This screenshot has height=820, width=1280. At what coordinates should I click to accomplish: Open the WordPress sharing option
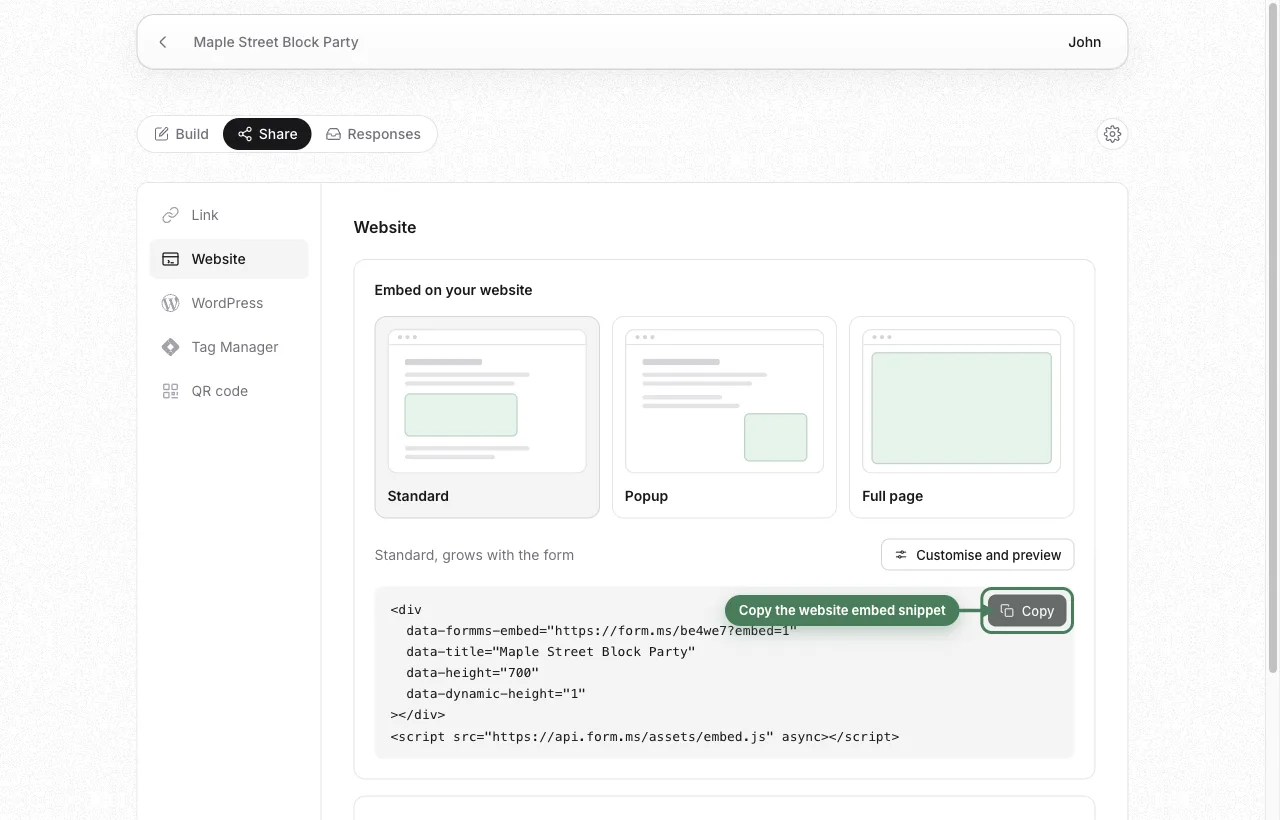229,303
